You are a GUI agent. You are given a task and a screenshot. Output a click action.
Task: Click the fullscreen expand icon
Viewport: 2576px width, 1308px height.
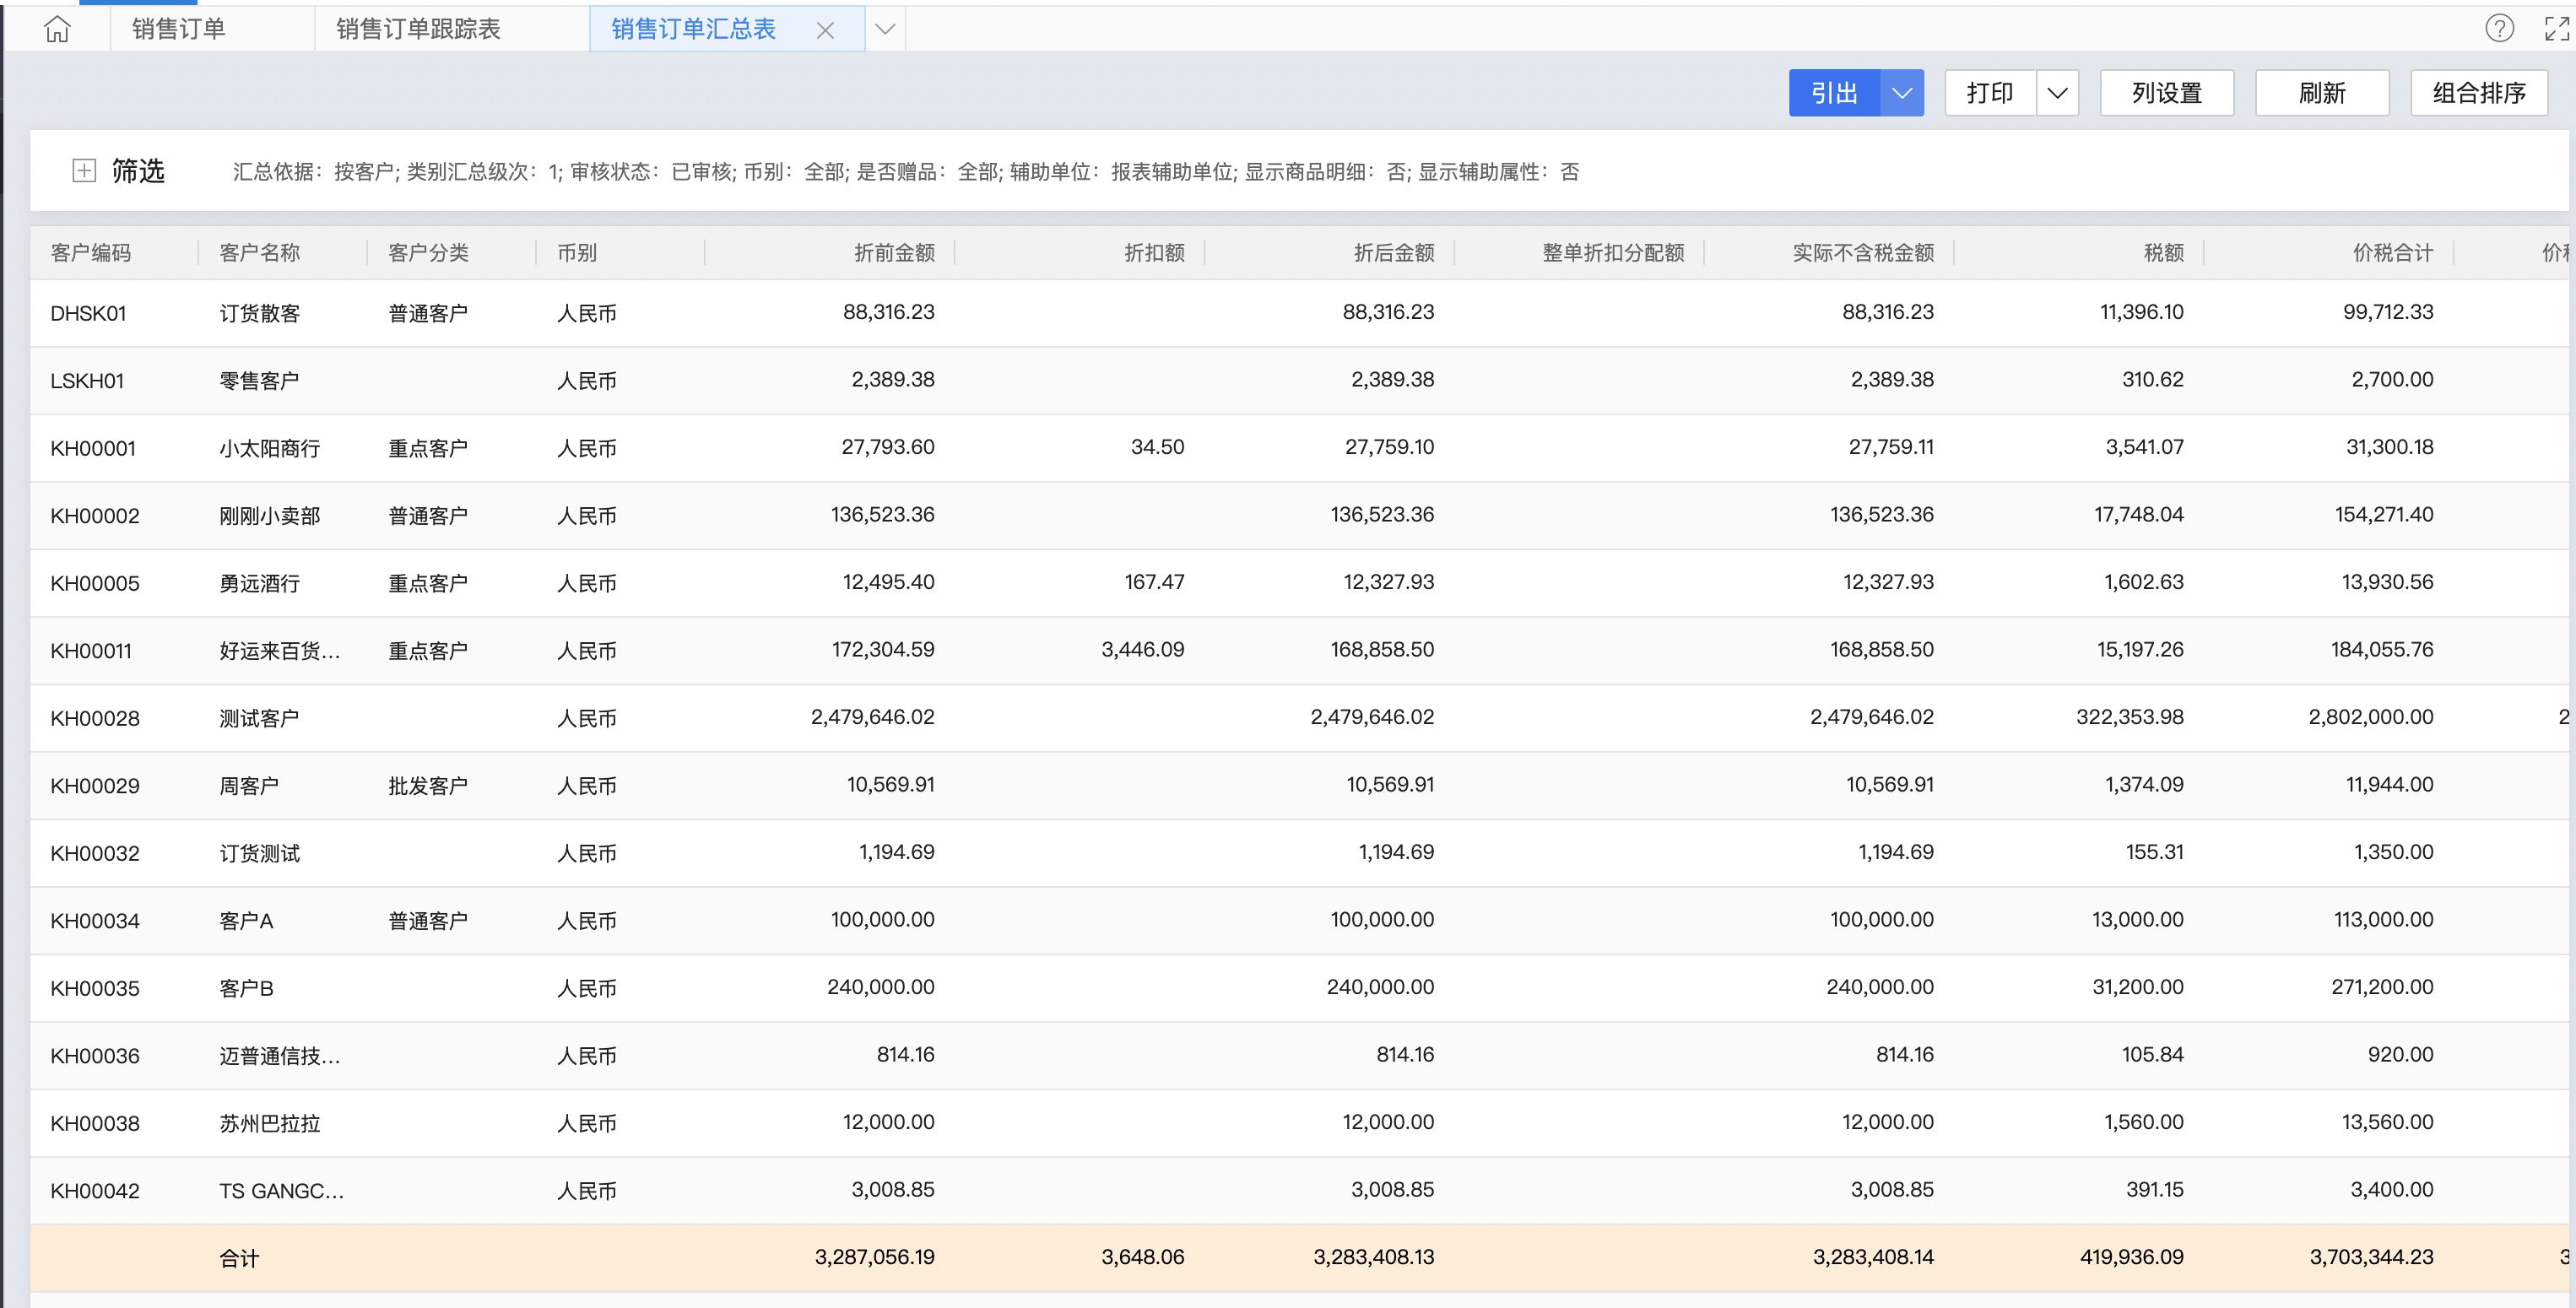click(x=2556, y=28)
